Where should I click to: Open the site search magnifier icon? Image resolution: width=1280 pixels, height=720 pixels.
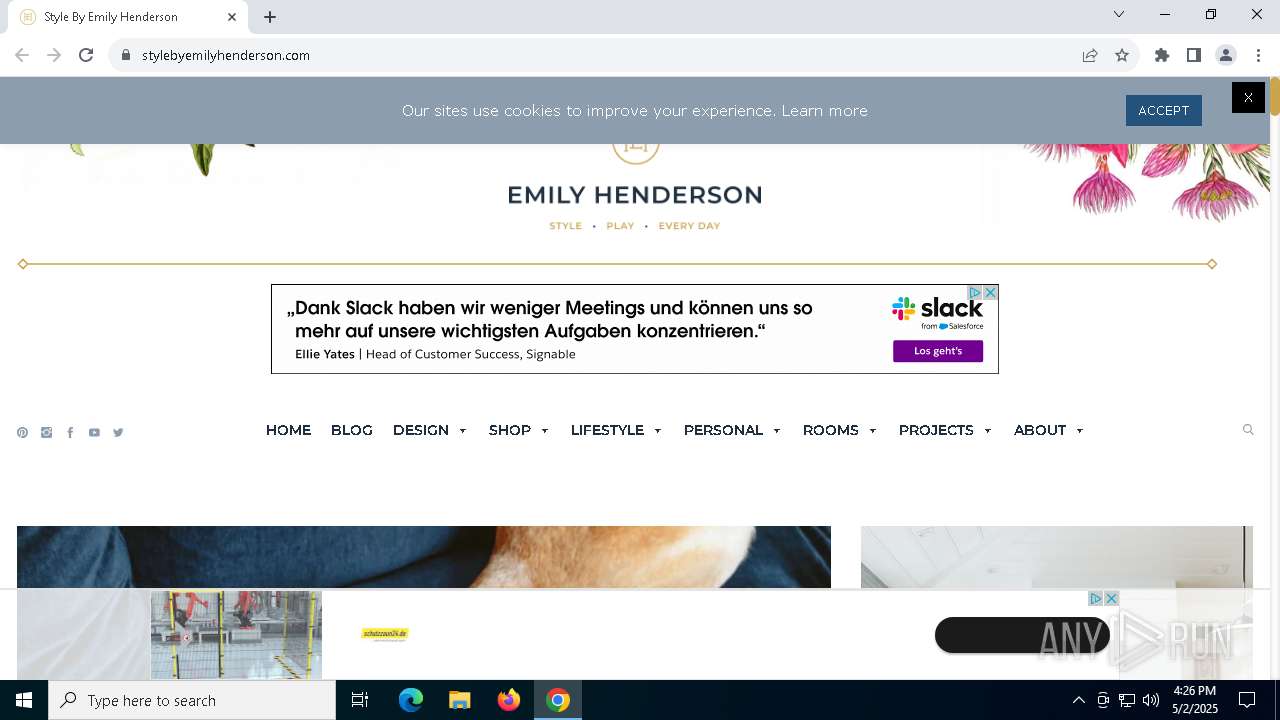tap(1248, 430)
